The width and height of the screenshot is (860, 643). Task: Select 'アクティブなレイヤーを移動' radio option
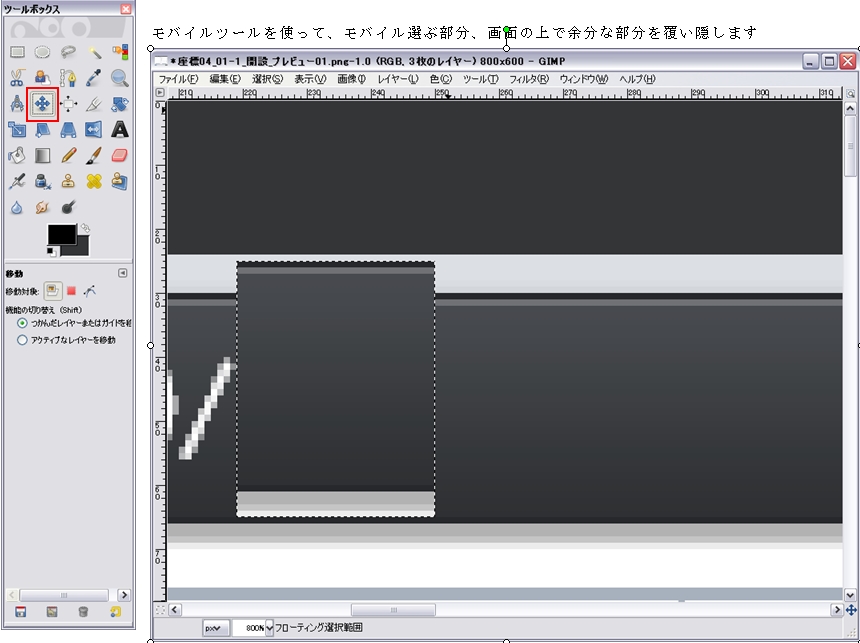click(x=22, y=340)
